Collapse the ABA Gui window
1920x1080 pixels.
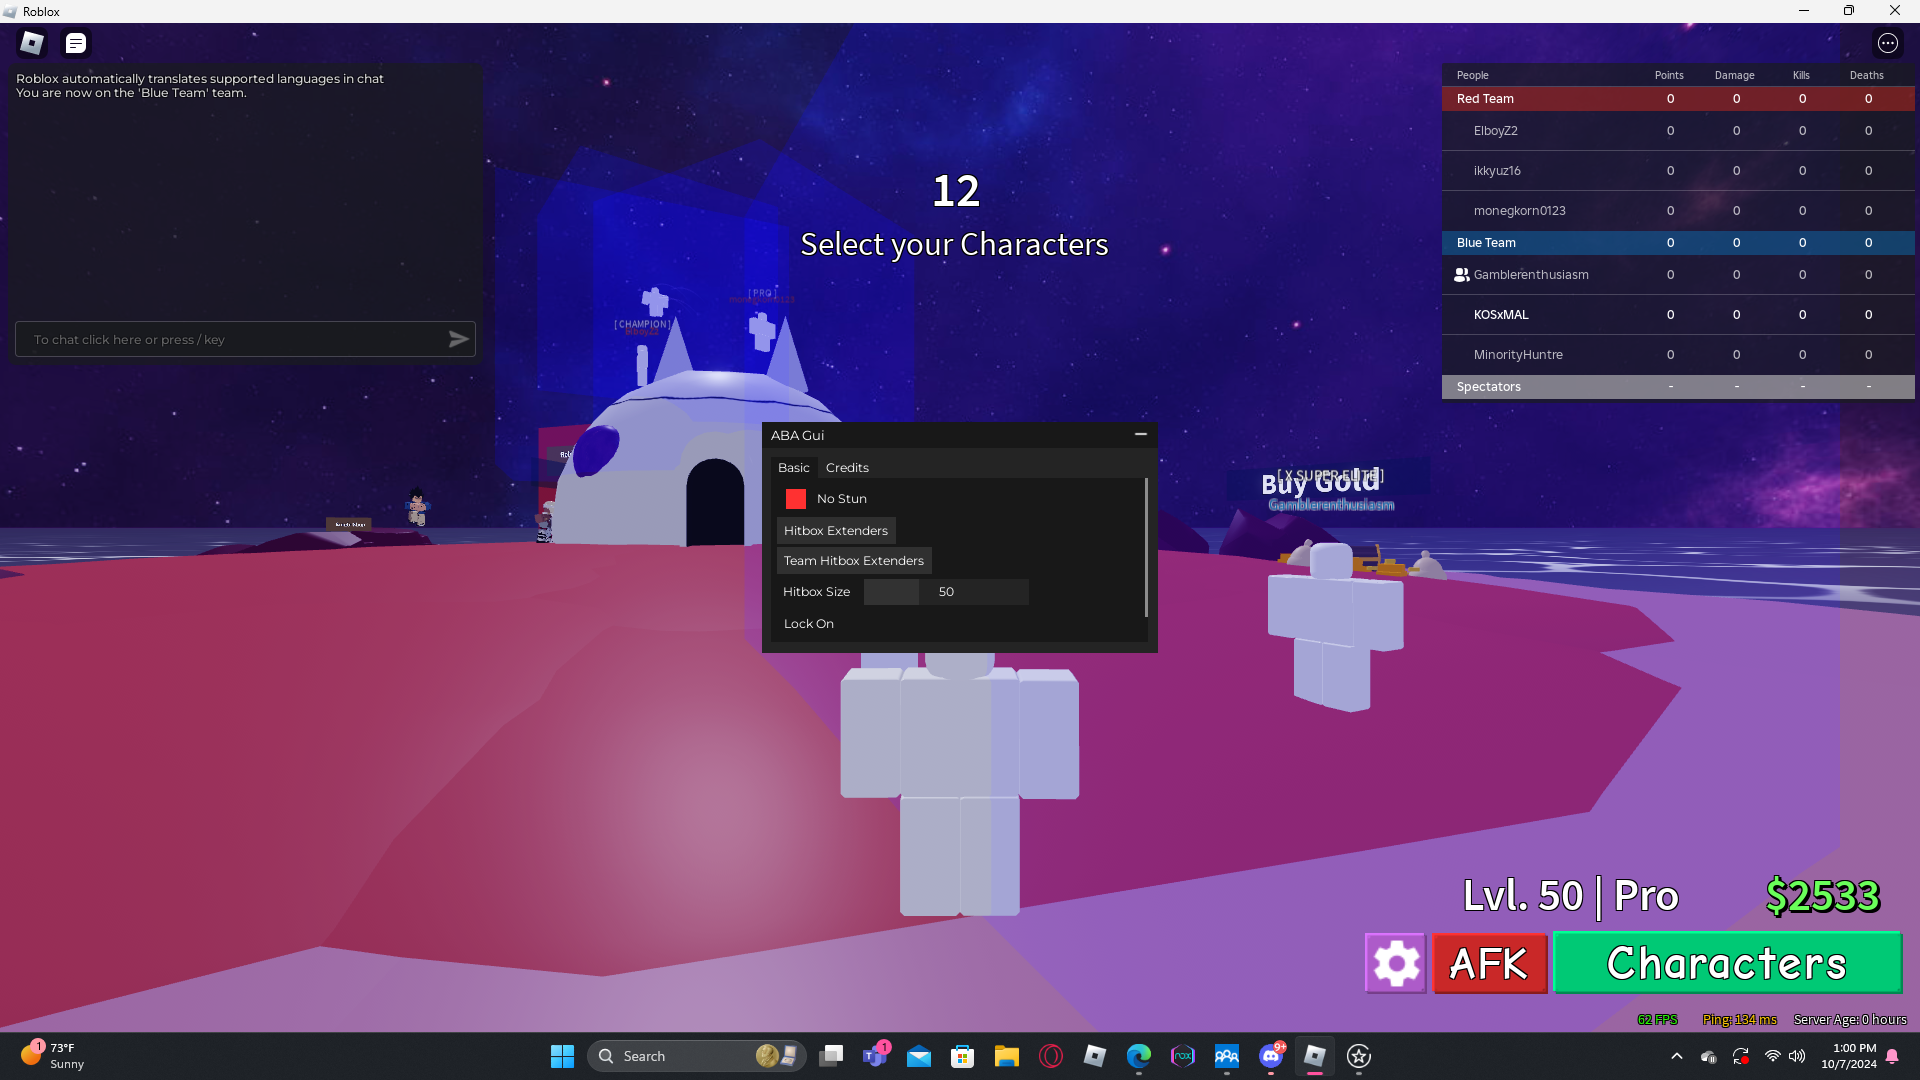(1140, 435)
